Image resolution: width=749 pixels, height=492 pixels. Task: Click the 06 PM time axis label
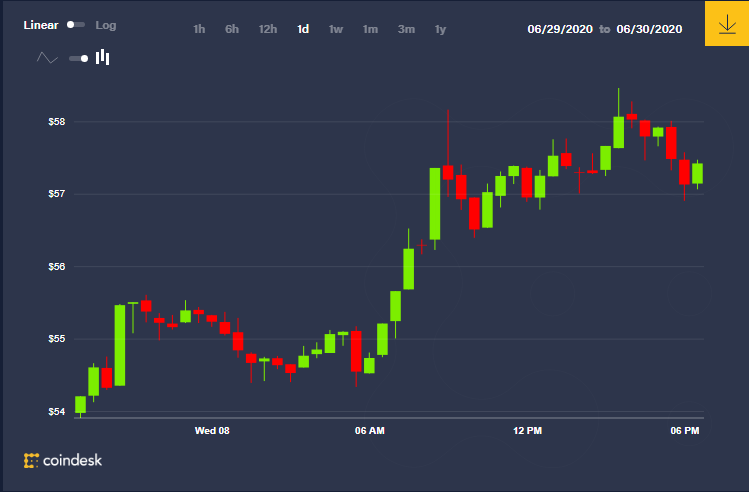(685, 431)
